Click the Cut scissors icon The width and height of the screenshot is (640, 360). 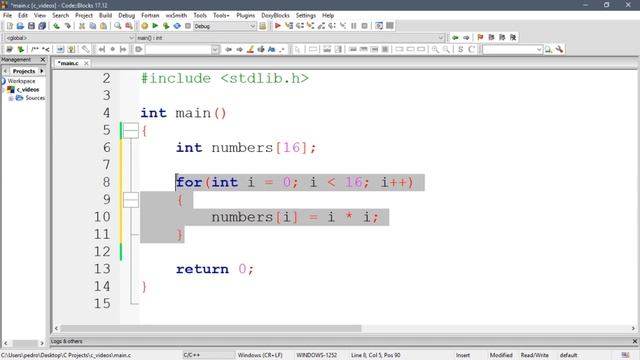[x=82, y=26]
